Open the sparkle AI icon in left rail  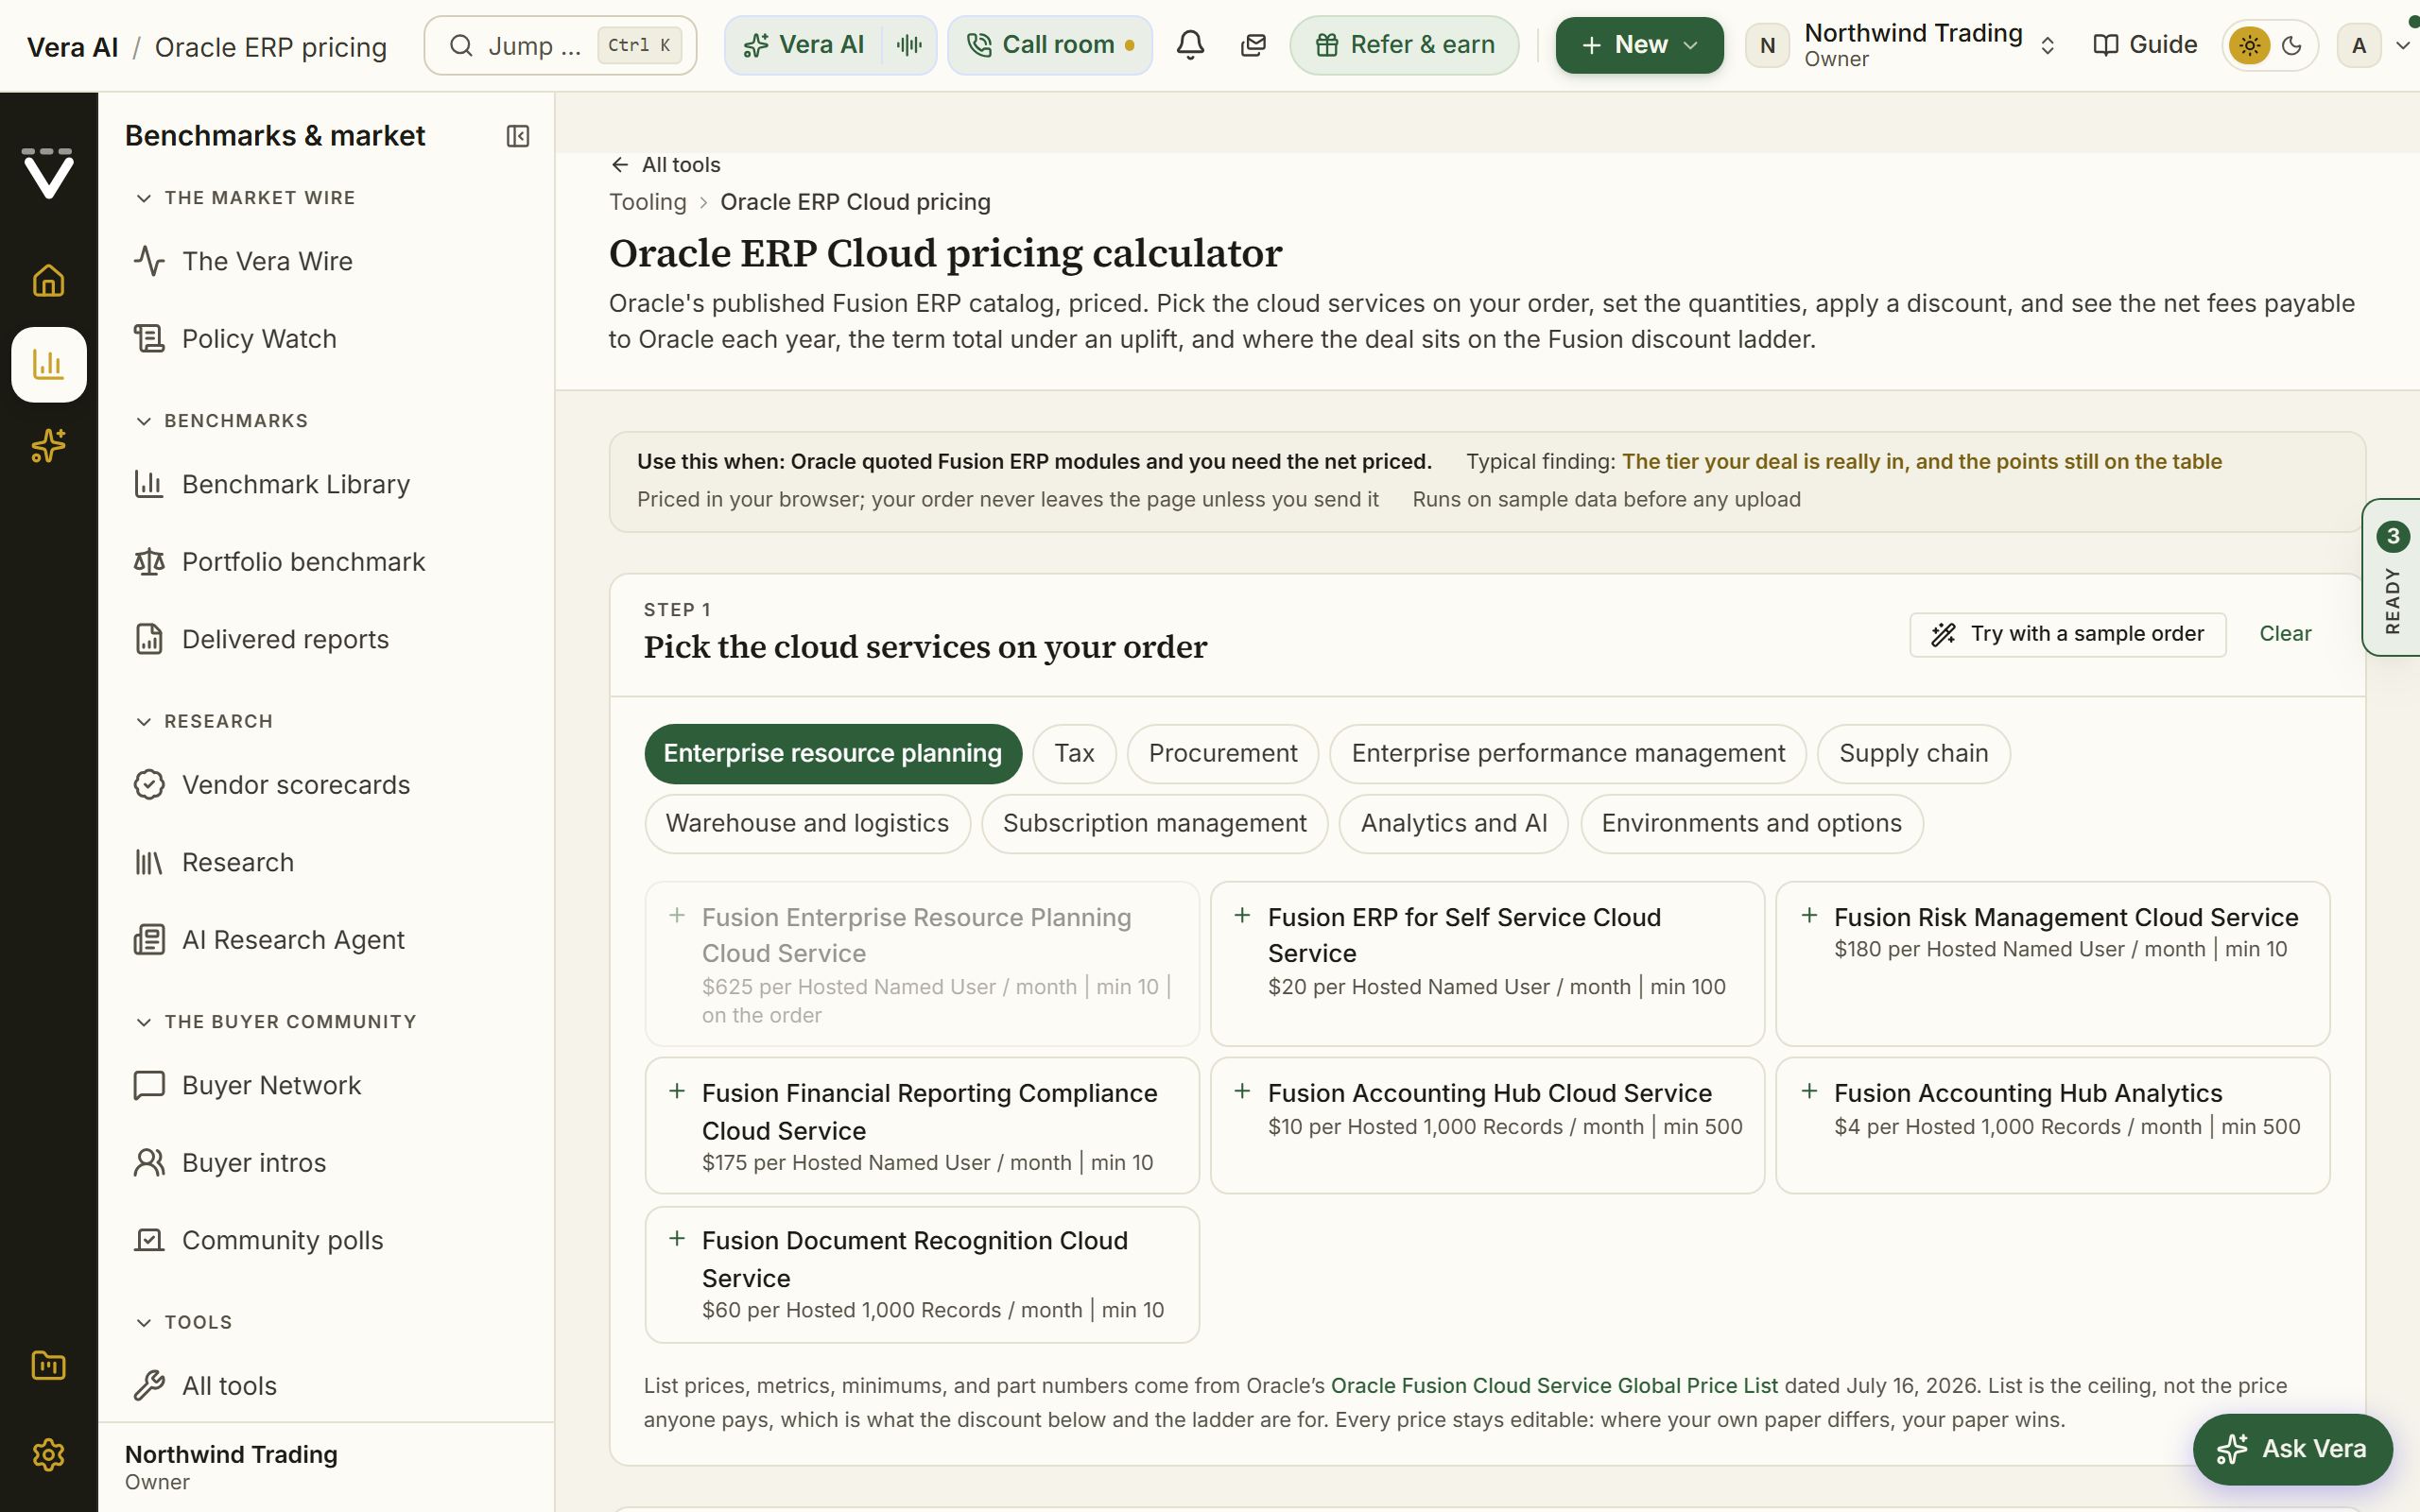48,445
